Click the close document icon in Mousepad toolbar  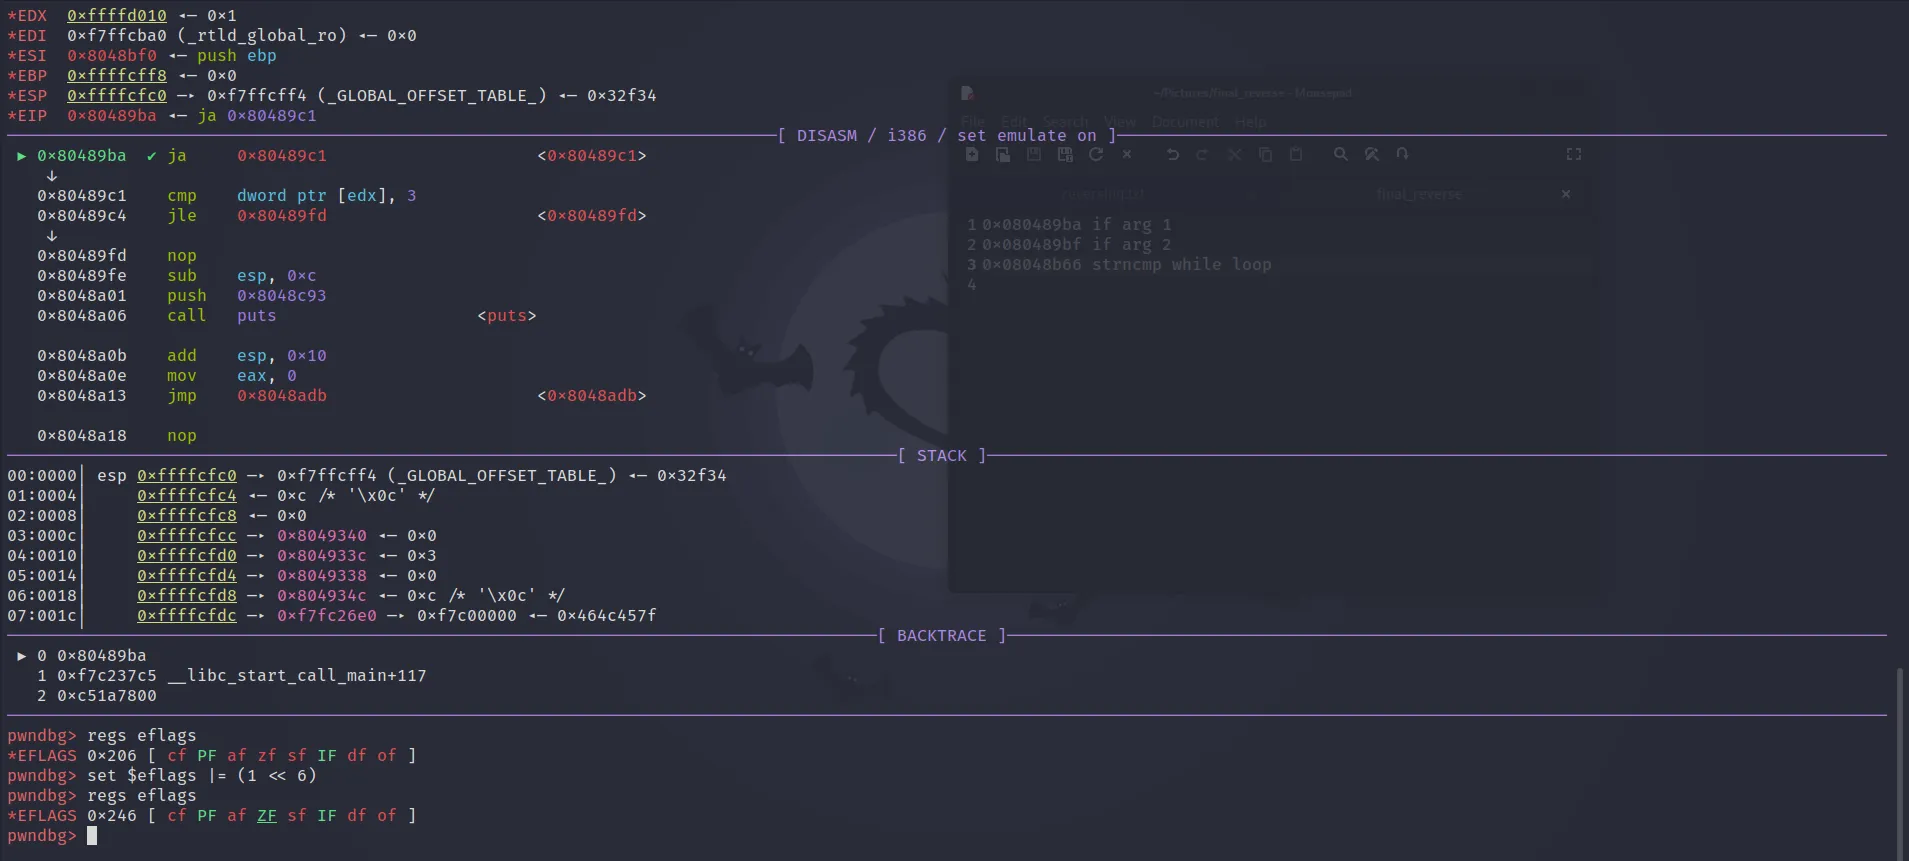(x=1127, y=154)
